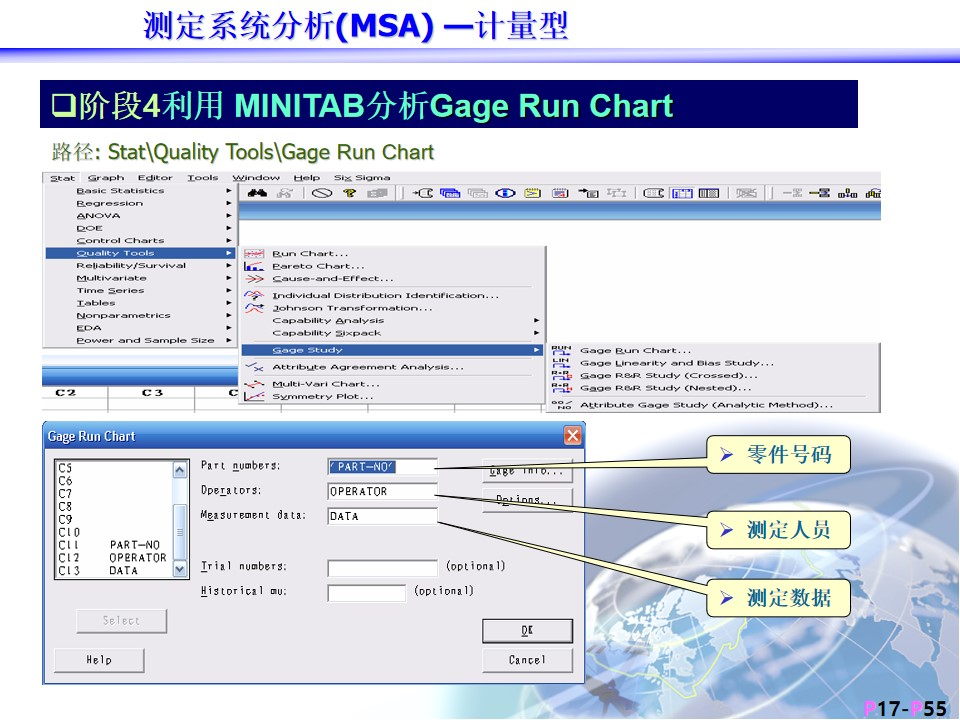Click the yellow question mark Help icon

point(349,193)
